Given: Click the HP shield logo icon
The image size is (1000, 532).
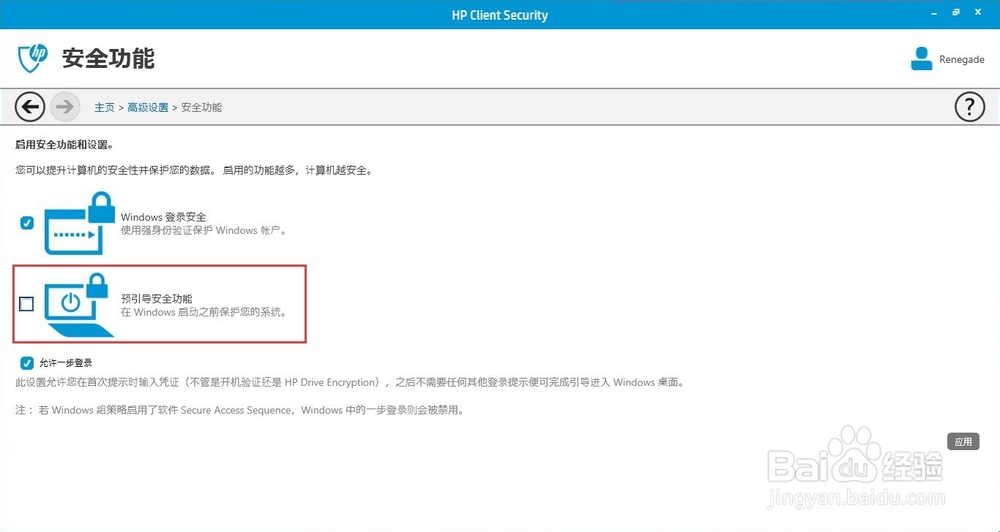Looking at the screenshot, I should [33, 59].
